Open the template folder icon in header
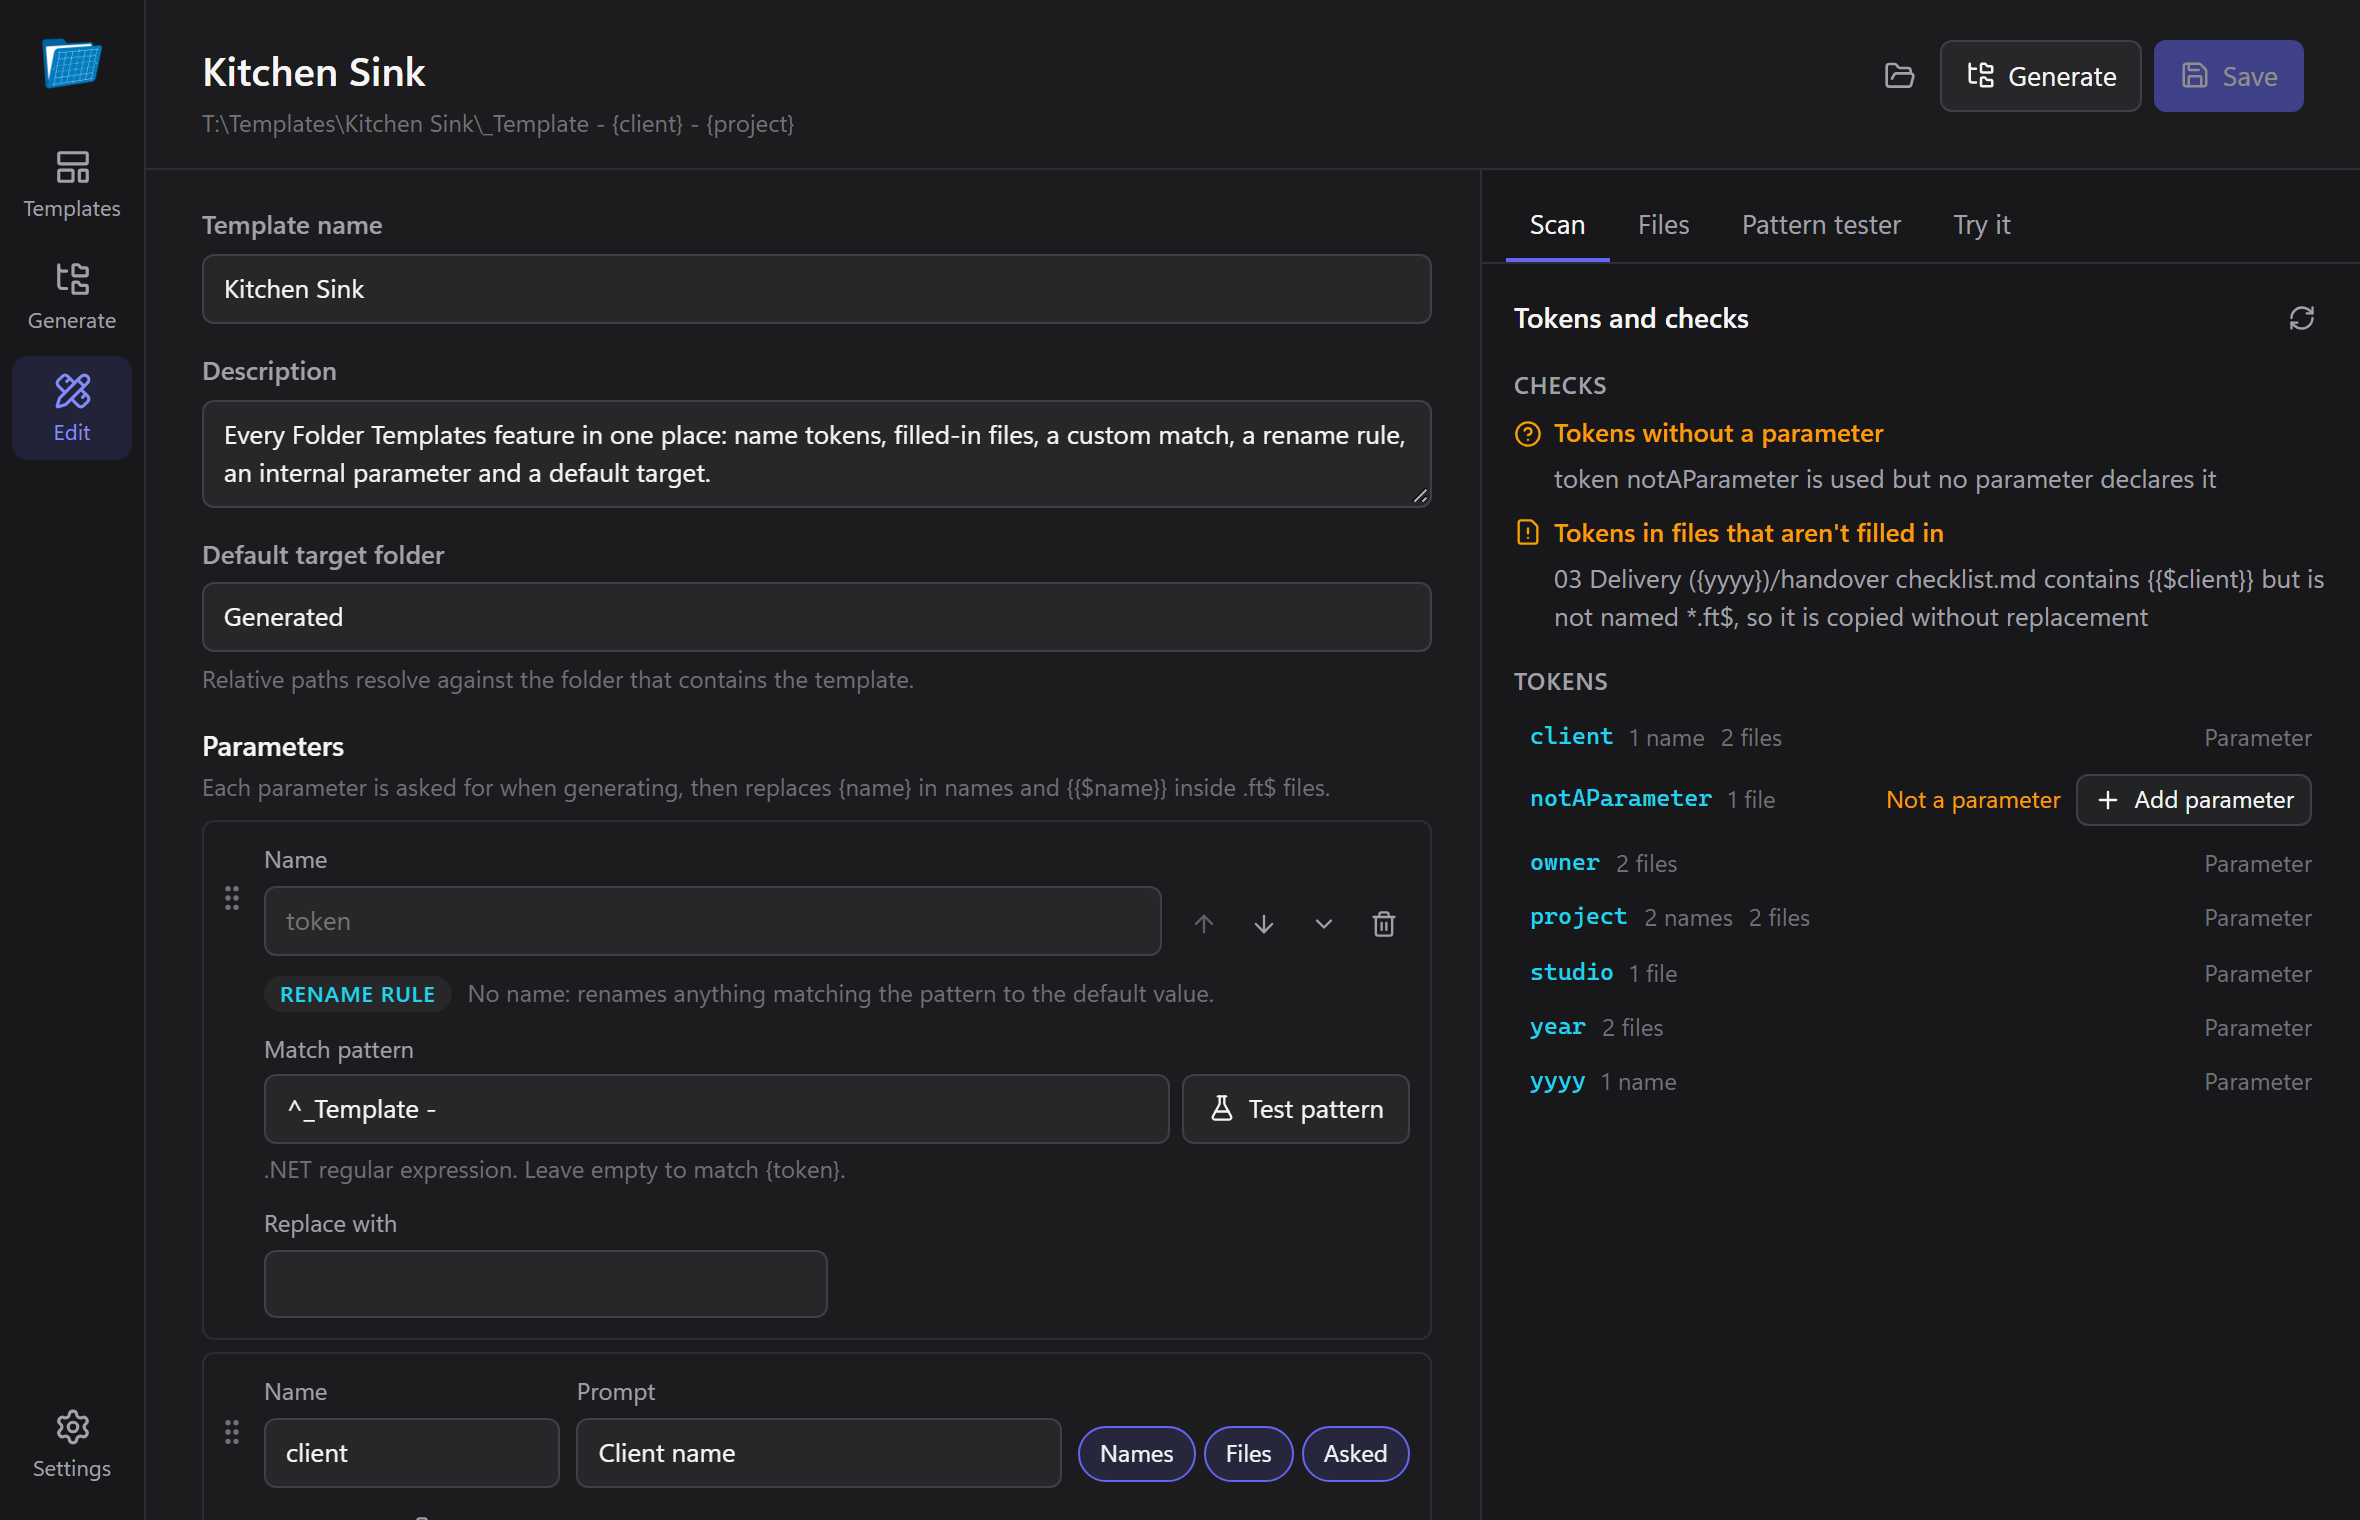Screen dimensions: 2360x1520 (1899, 76)
